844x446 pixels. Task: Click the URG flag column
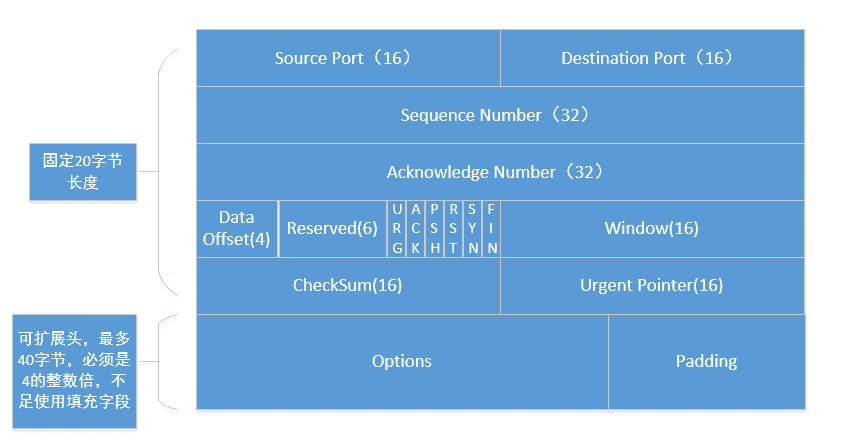[x=397, y=229]
